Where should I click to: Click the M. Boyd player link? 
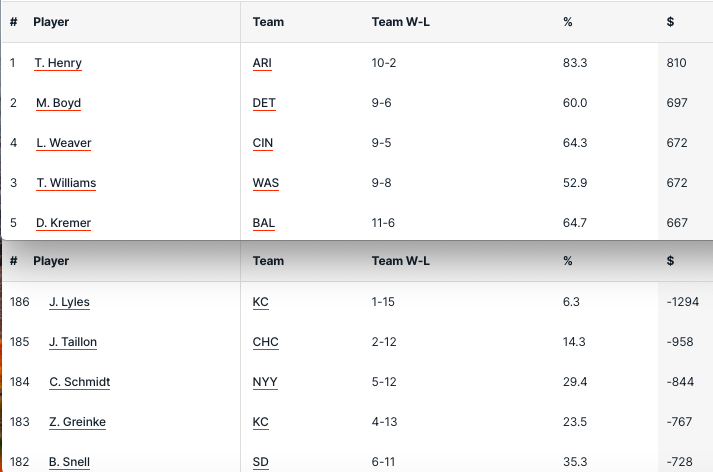coord(58,103)
